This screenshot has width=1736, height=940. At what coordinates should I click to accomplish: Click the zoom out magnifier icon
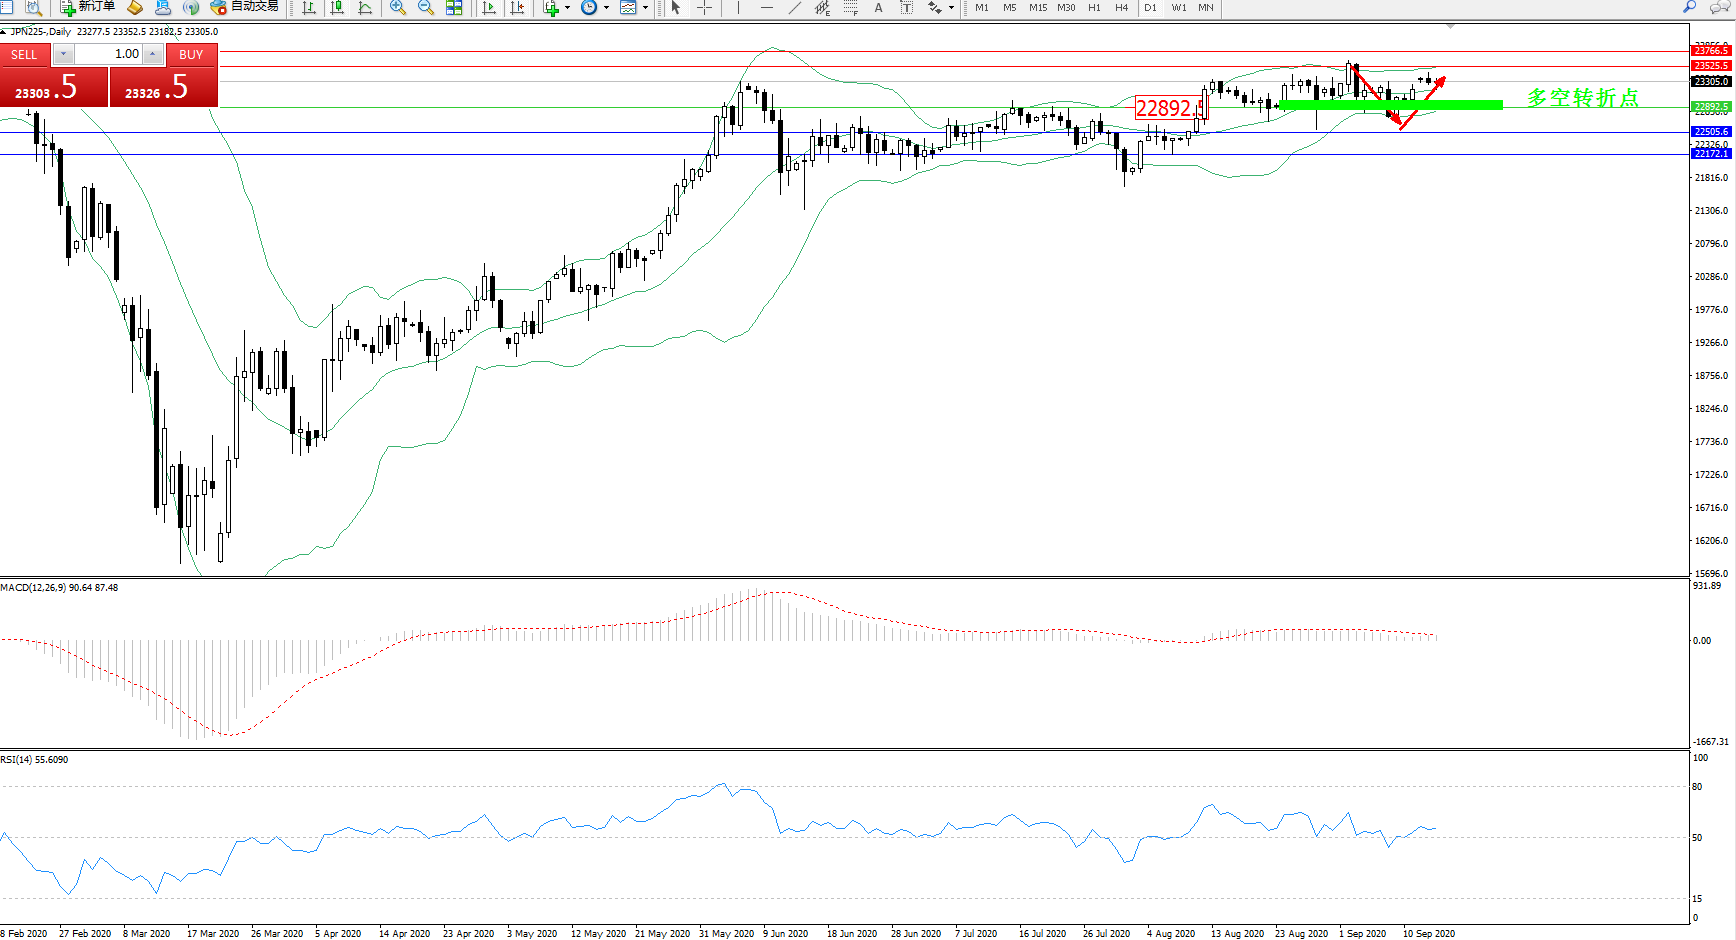(425, 7)
